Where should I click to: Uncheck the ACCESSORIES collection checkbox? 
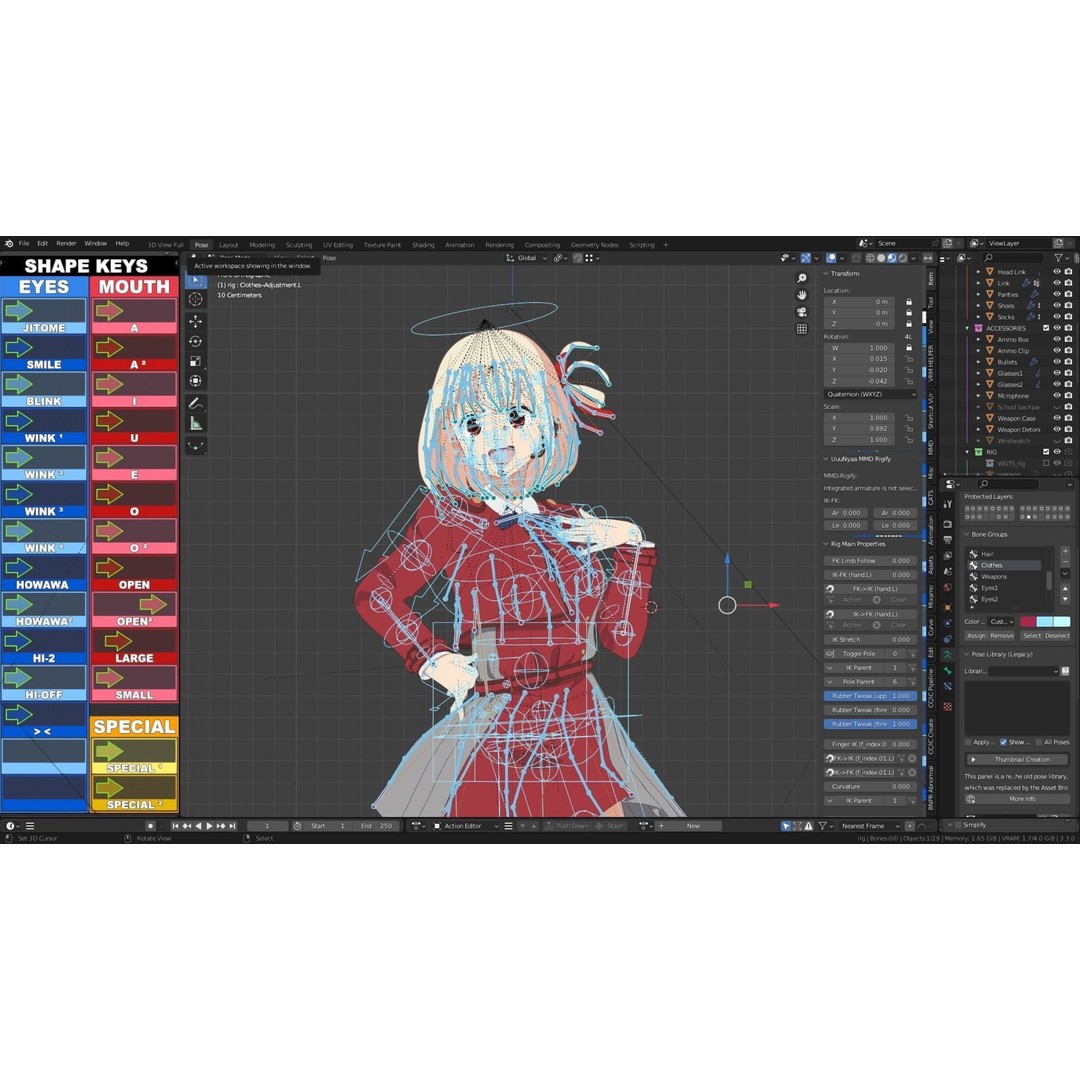1046,328
